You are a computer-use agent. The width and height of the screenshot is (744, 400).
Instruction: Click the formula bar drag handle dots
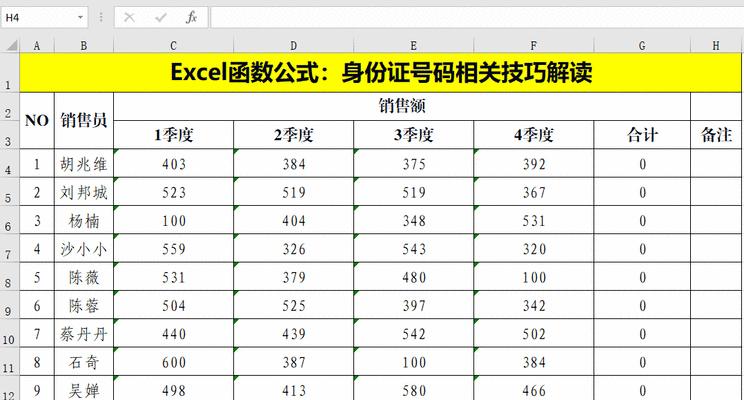(x=101, y=18)
